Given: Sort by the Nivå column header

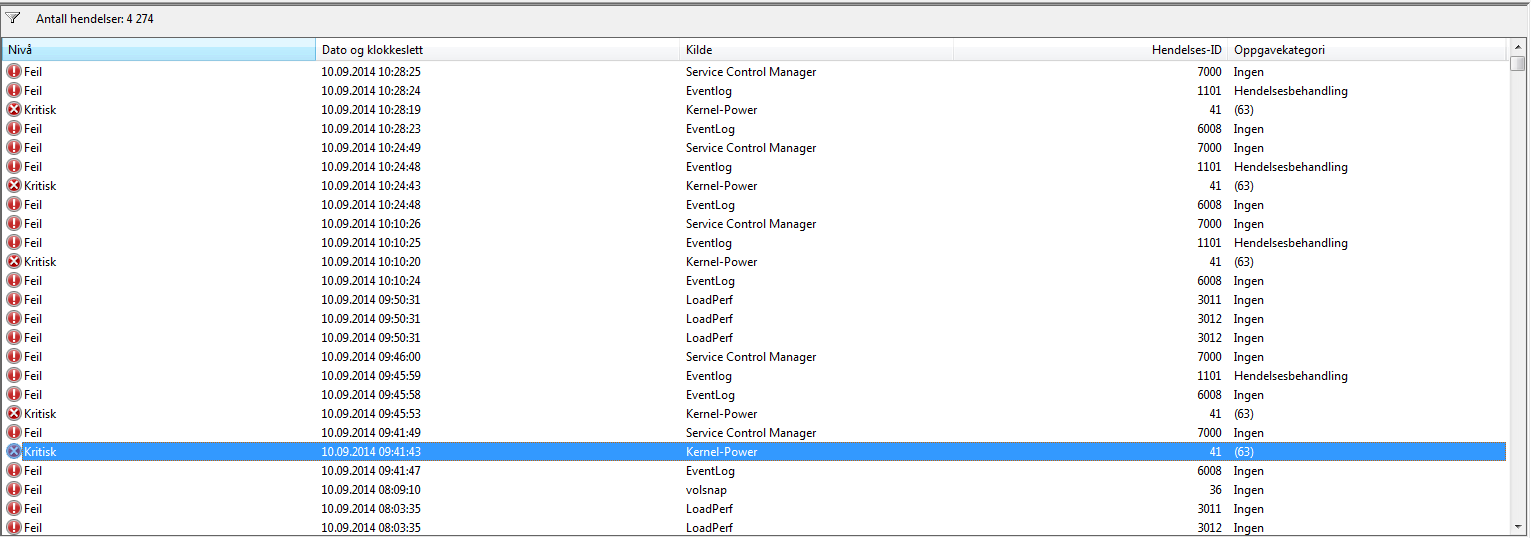Looking at the screenshot, I should [x=159, y=50].
